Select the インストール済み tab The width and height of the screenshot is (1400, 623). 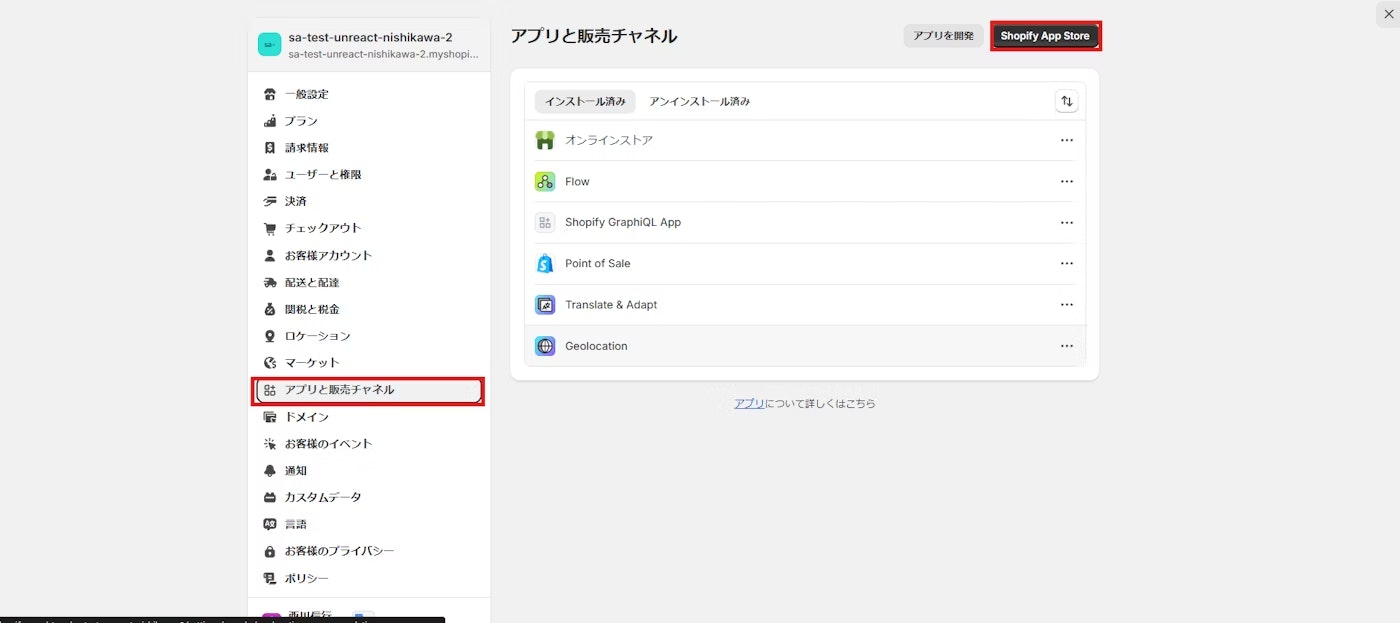(x=584, y=100)
